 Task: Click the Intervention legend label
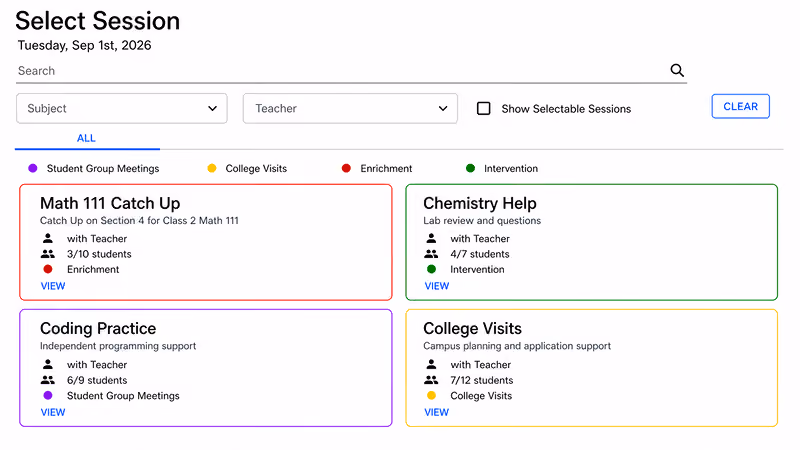tap(511, 168)
